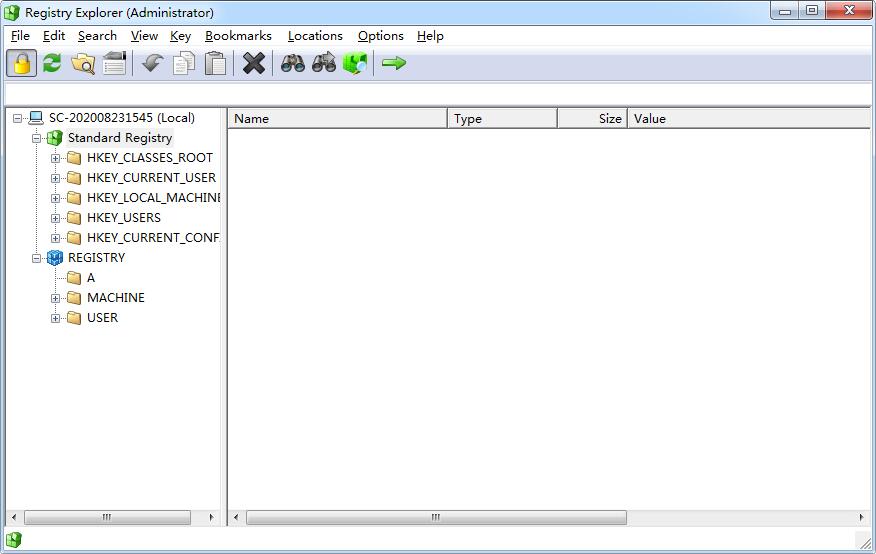Toggle the lock (read-only) toolbar icon

[x=22, y=63]
